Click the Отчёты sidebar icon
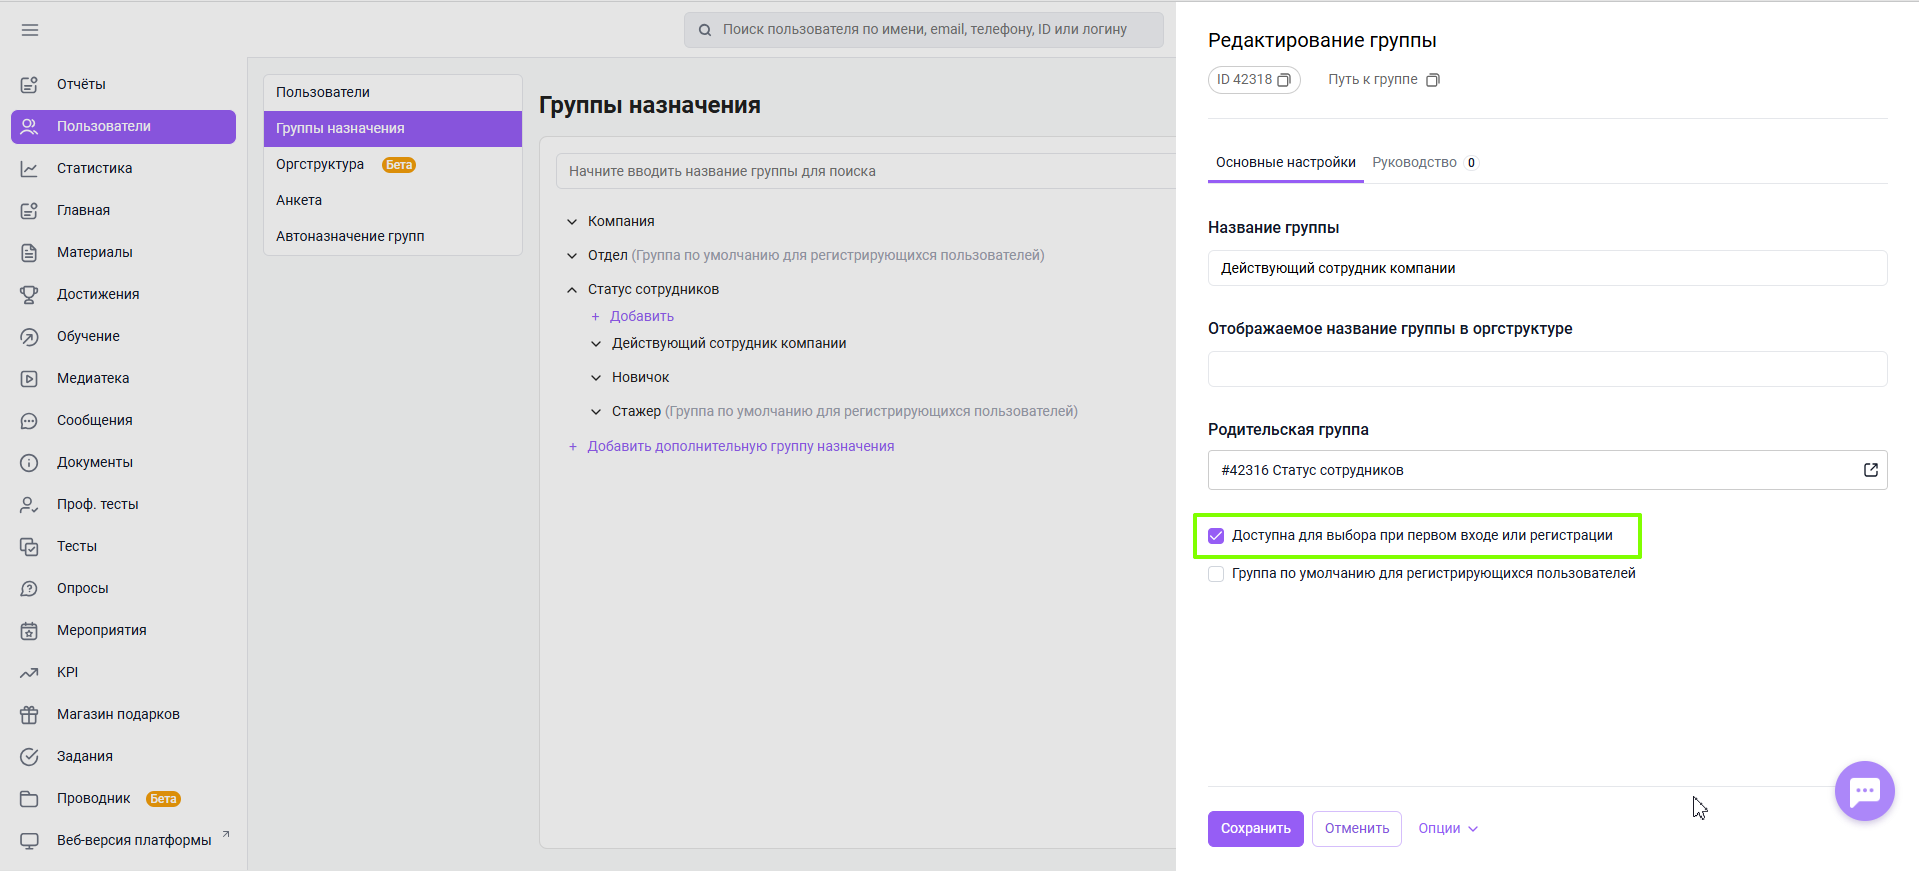The height and width of the screenshot is (871, 1919). [x=29, y=84]
